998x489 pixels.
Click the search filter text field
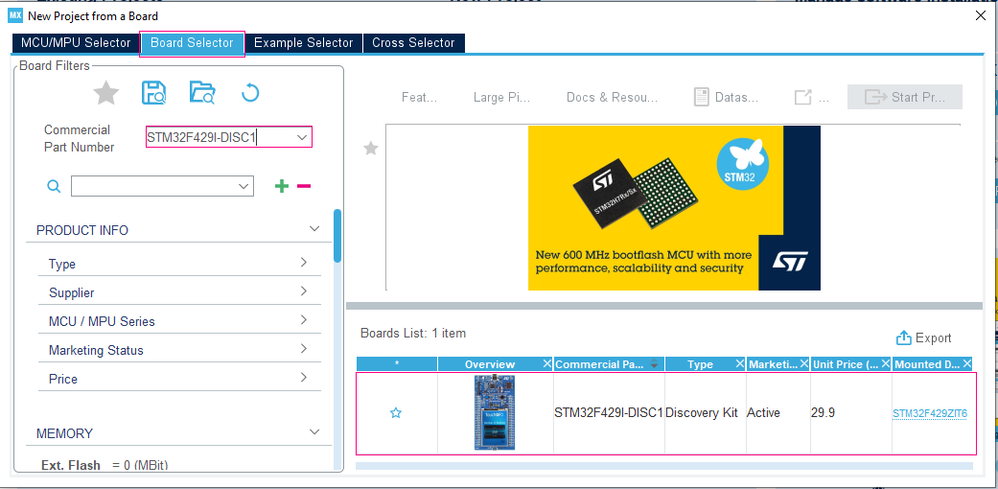point(153,186)
